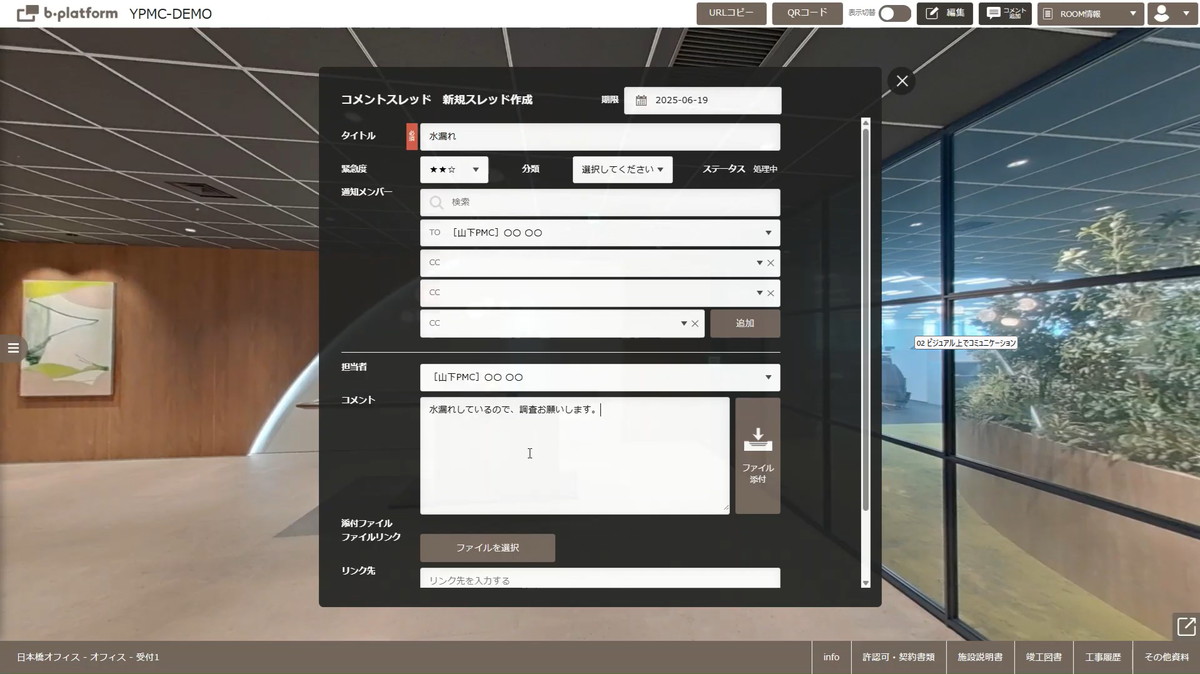Click the タイトル field containing 水漏れ
Screen dimensions: 1200x674
click(600, 136)
